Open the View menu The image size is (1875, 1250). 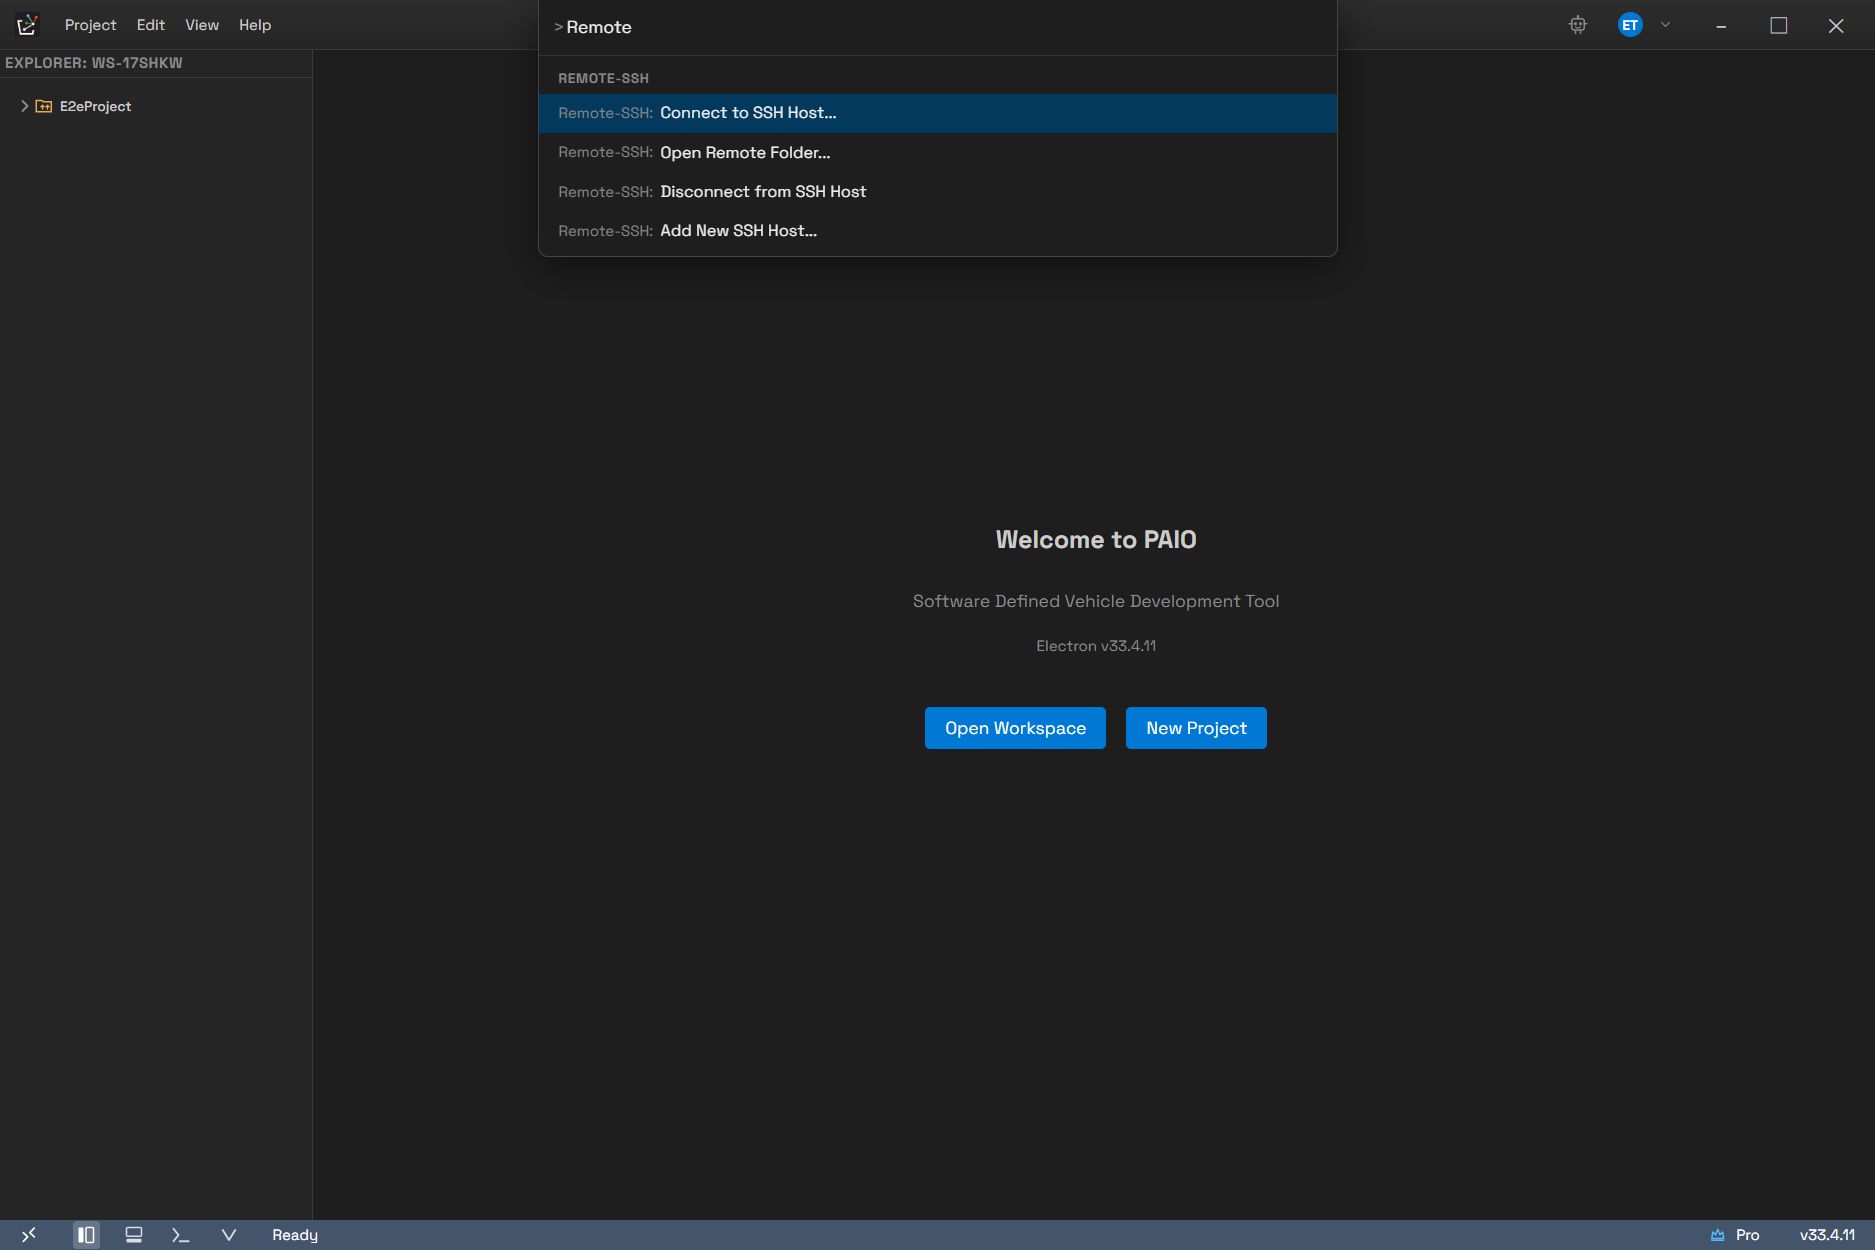pyautogui.click(x=202, y=25)
